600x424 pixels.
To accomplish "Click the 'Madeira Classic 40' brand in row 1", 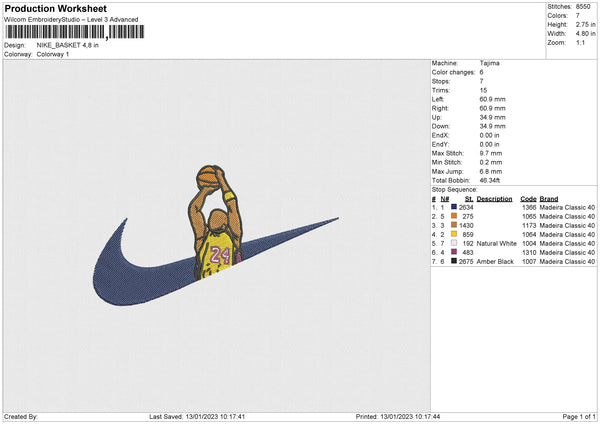I will tap(567, 207).
